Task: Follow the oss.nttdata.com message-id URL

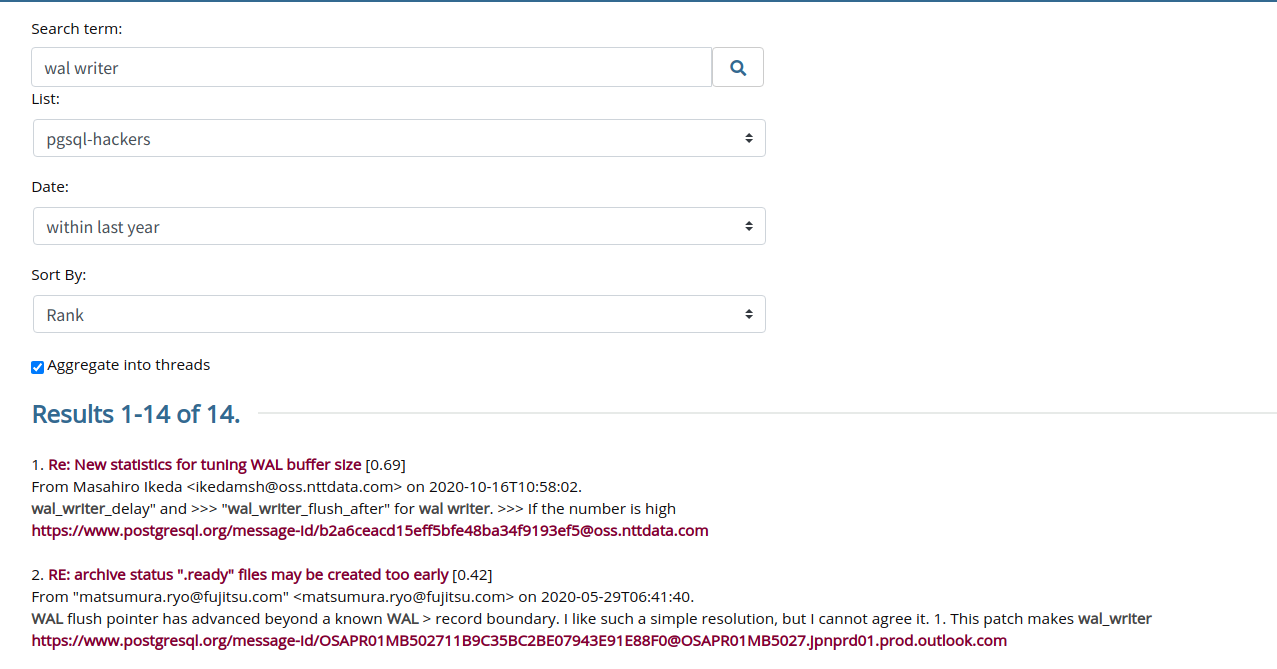Action: [x=369, y=531]
